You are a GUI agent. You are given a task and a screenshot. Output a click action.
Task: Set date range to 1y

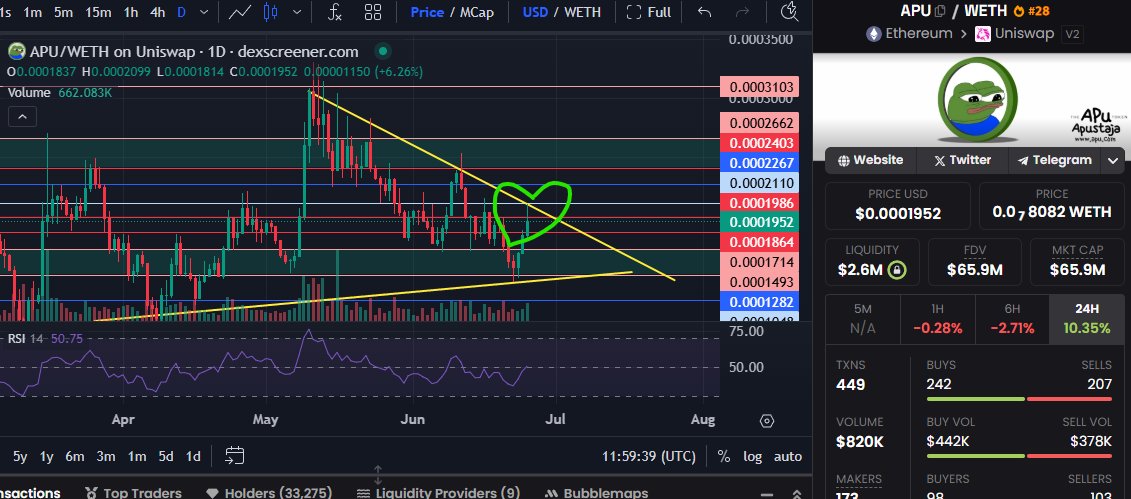(46, 456)
